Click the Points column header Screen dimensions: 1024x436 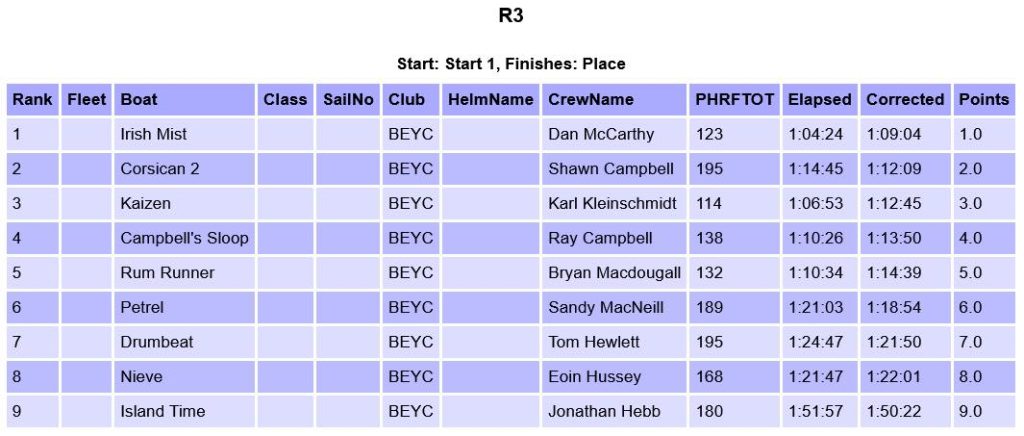coord(983,100)
